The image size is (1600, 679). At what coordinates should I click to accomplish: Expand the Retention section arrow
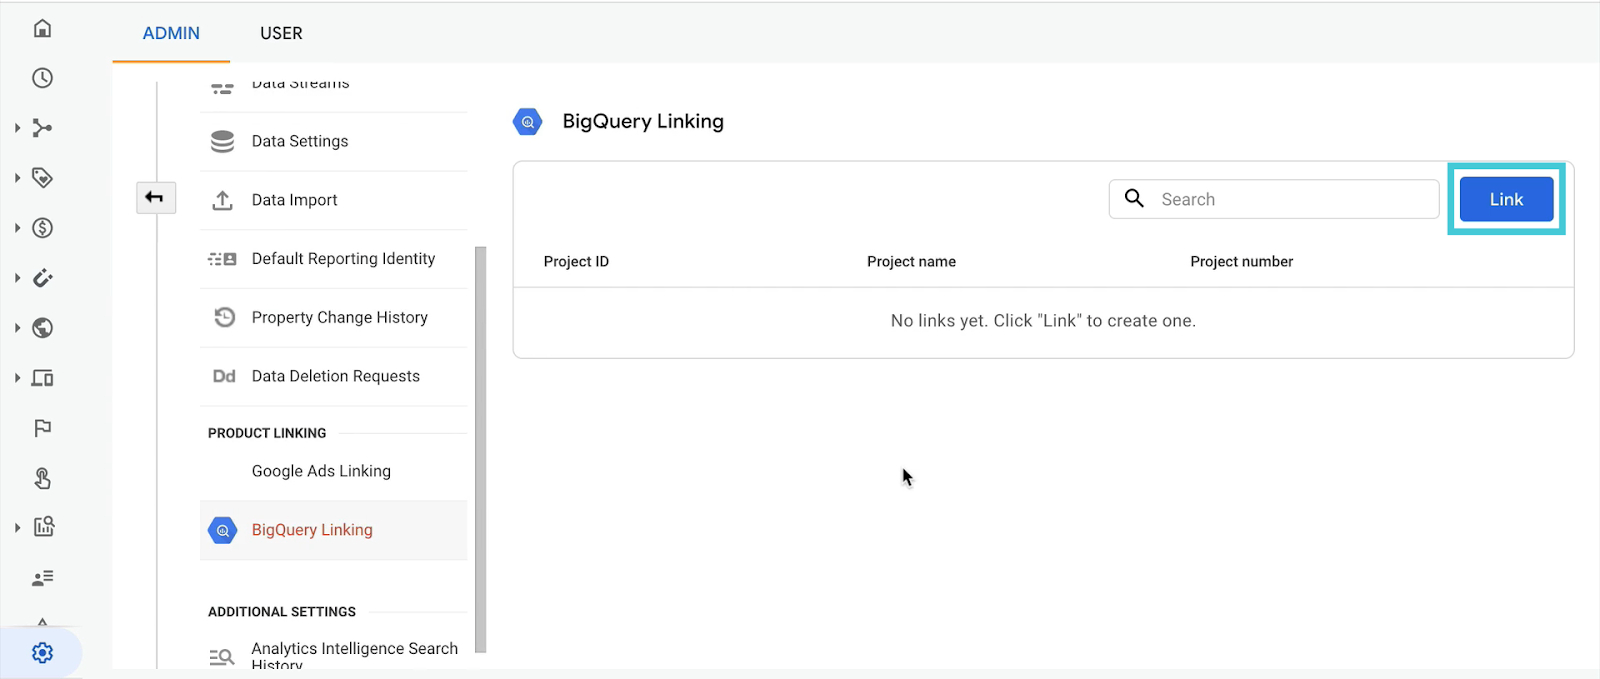(17, 278)
